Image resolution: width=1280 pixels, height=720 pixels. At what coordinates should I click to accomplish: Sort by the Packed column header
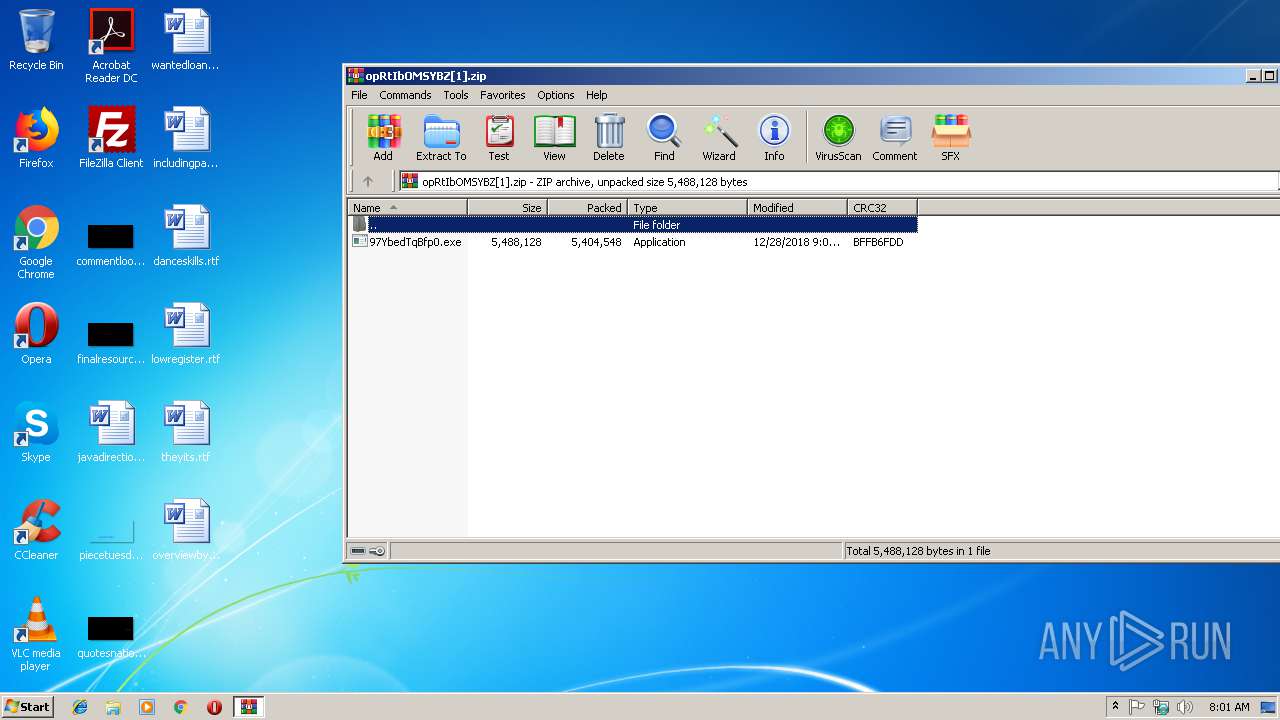(587, 208)
